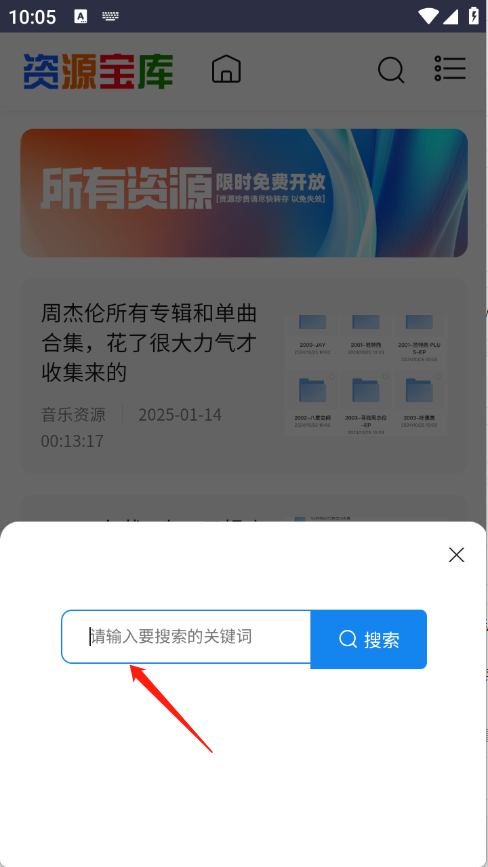
Task: Click the blue 搜索 button
Action: click(369, 639)
